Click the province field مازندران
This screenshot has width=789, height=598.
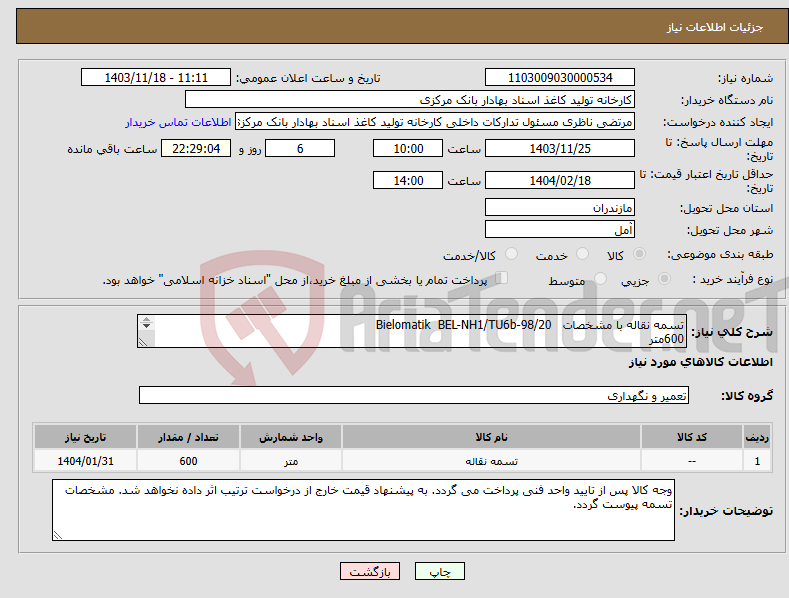click(x=560, y=207)
